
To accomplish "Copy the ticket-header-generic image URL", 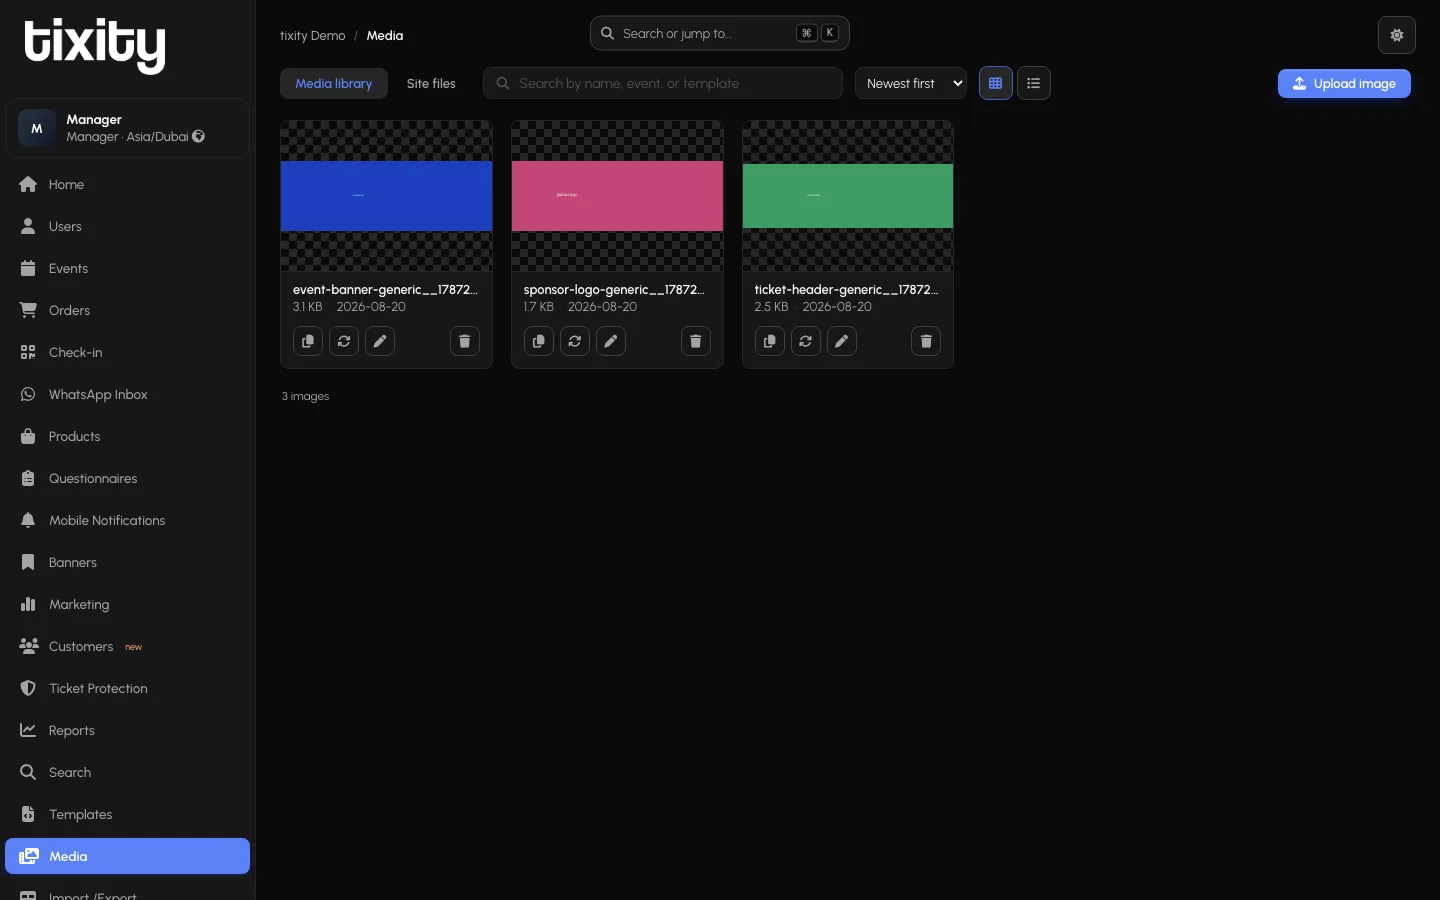I will tap(770, 341).
